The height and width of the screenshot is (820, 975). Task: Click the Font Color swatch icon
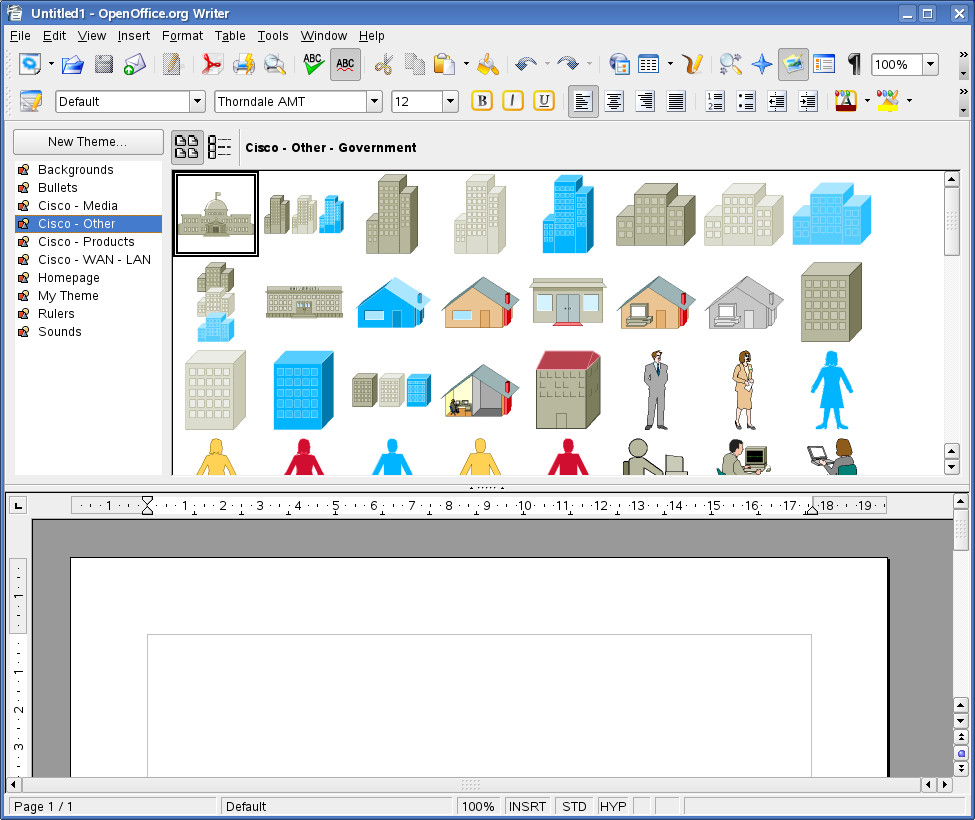[846, 101]
